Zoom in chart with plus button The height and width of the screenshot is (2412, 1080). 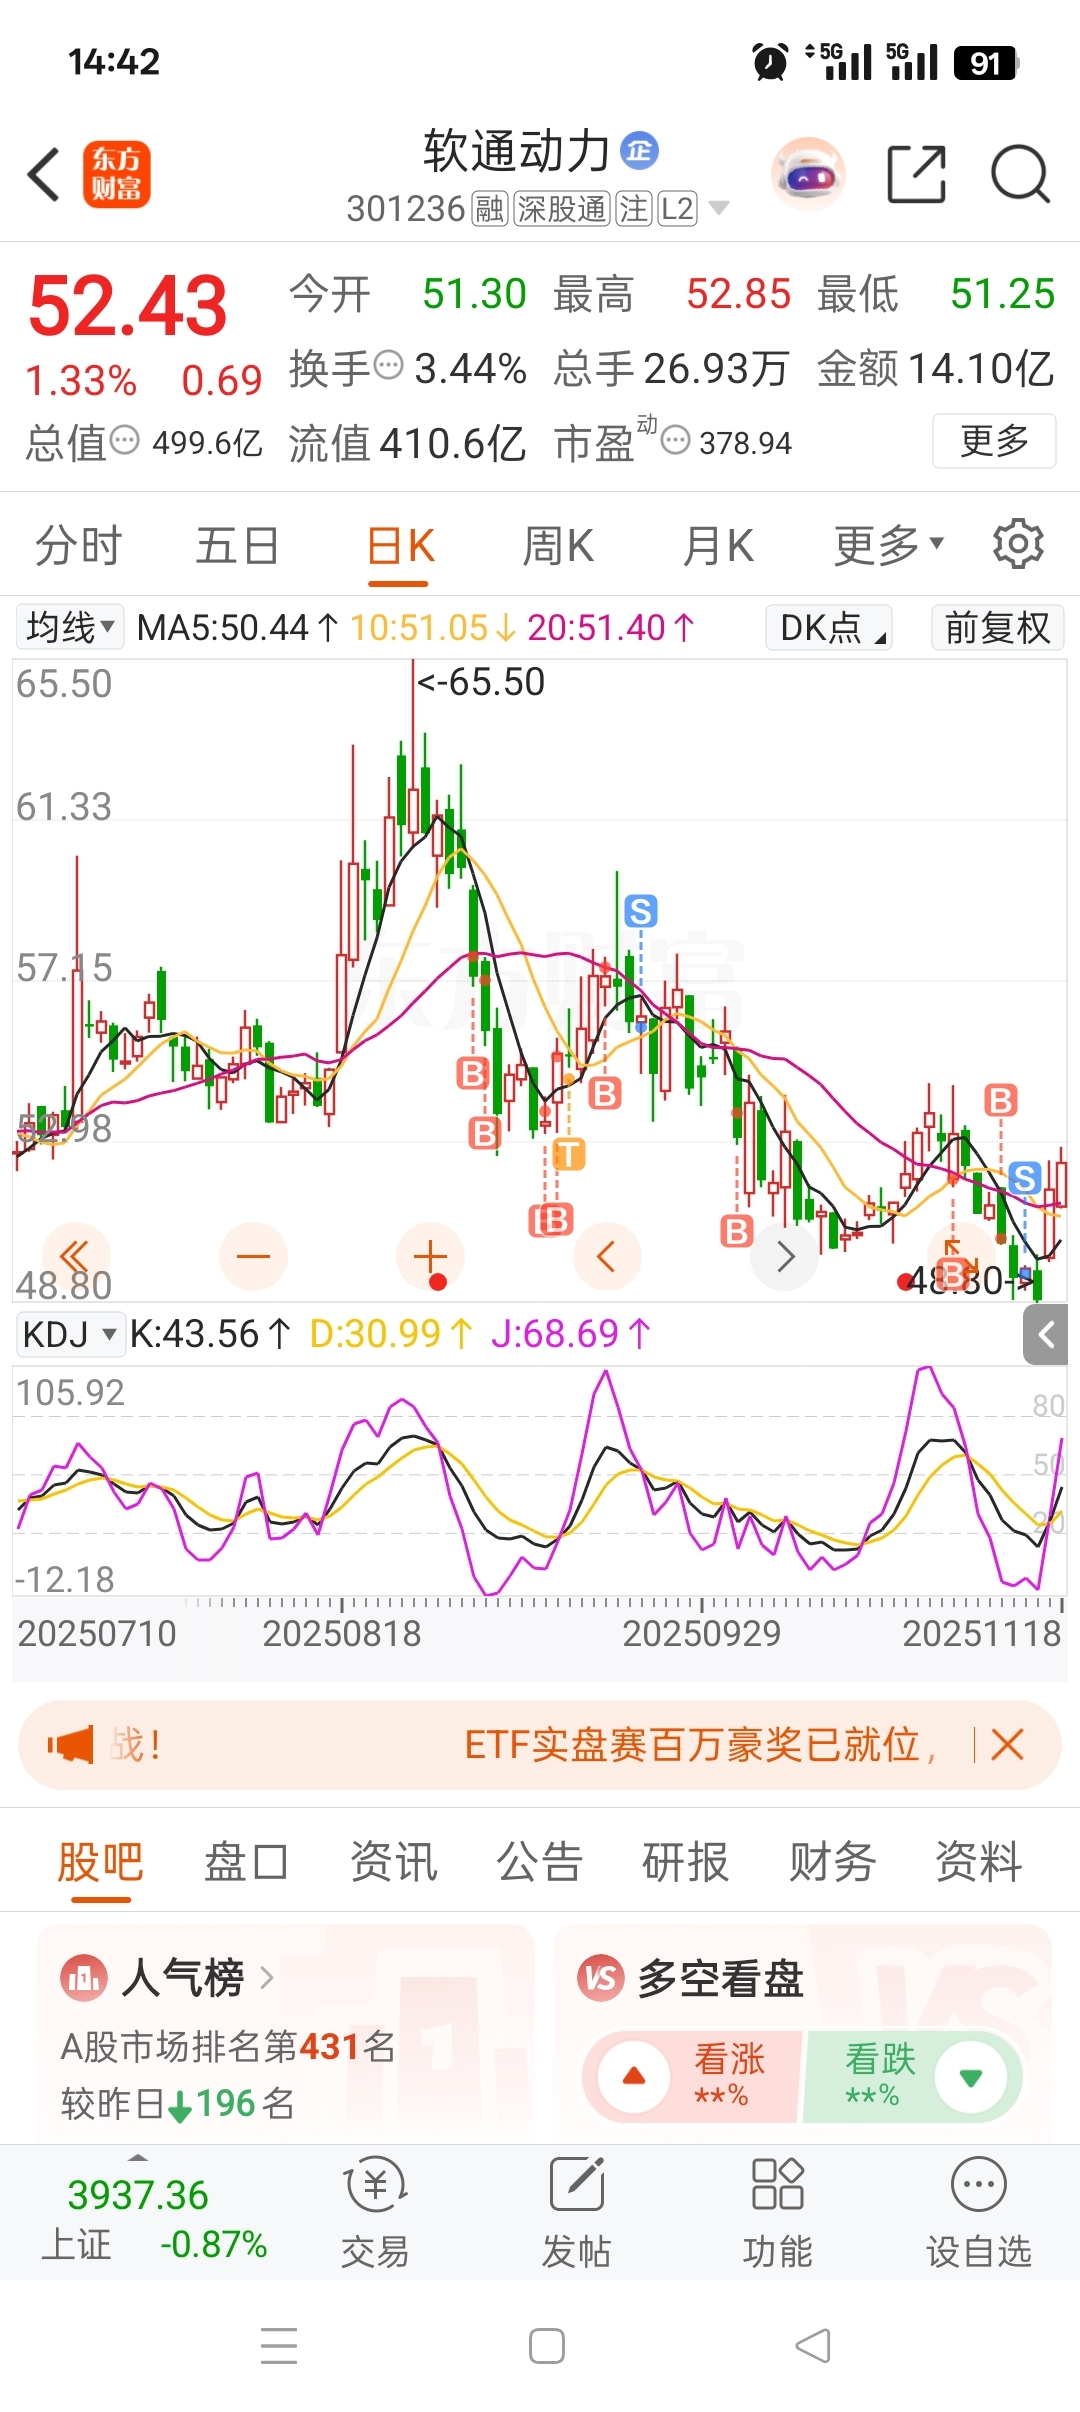click(x=430, y=1256)
